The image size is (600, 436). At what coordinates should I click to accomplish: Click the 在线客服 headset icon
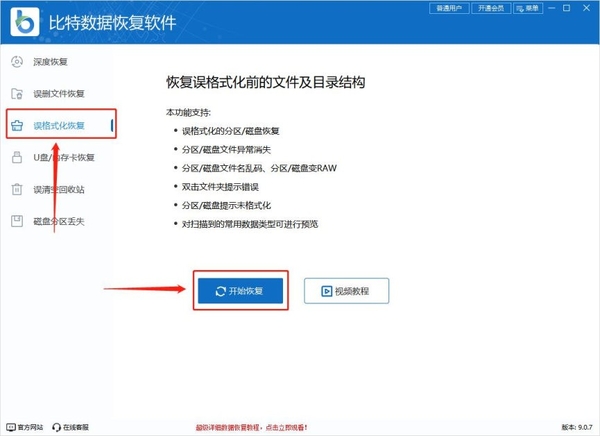point(56,427)
